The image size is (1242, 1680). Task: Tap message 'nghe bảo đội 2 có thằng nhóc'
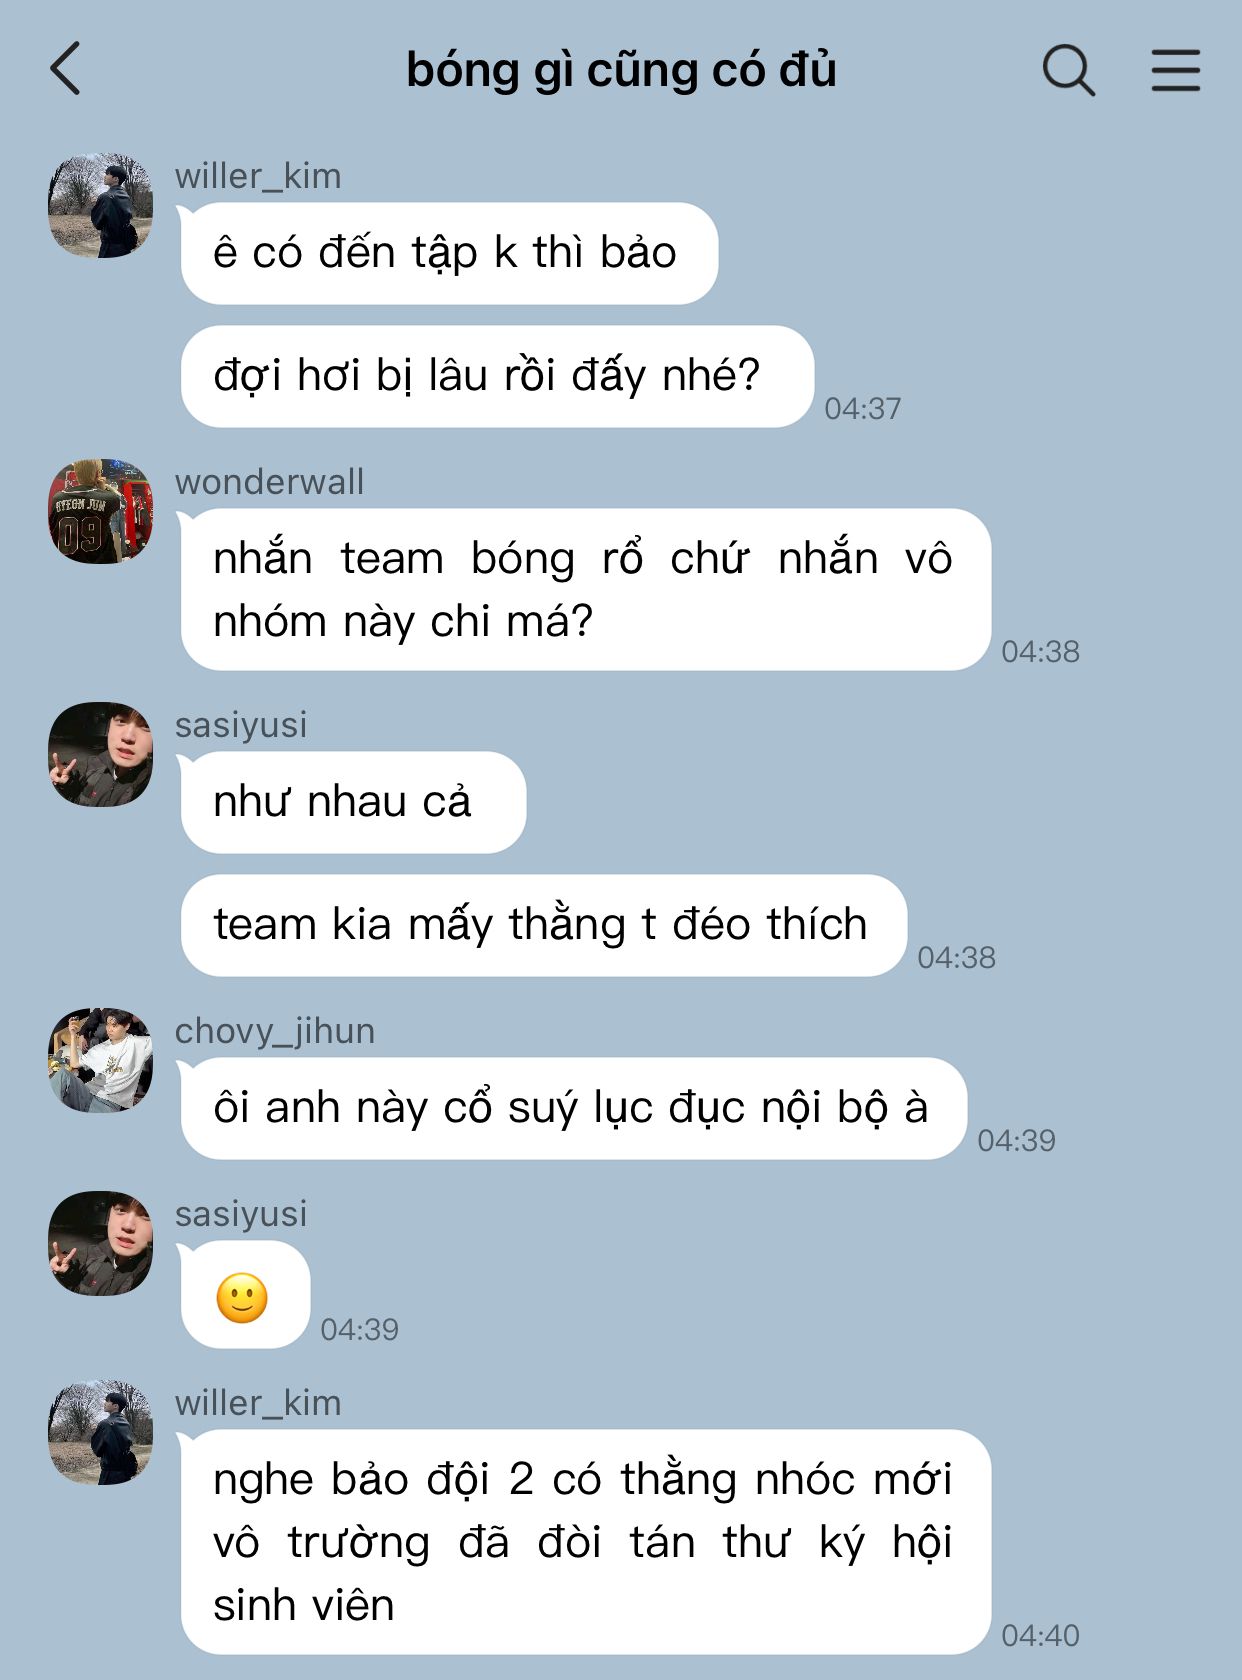coord(586,1542)
